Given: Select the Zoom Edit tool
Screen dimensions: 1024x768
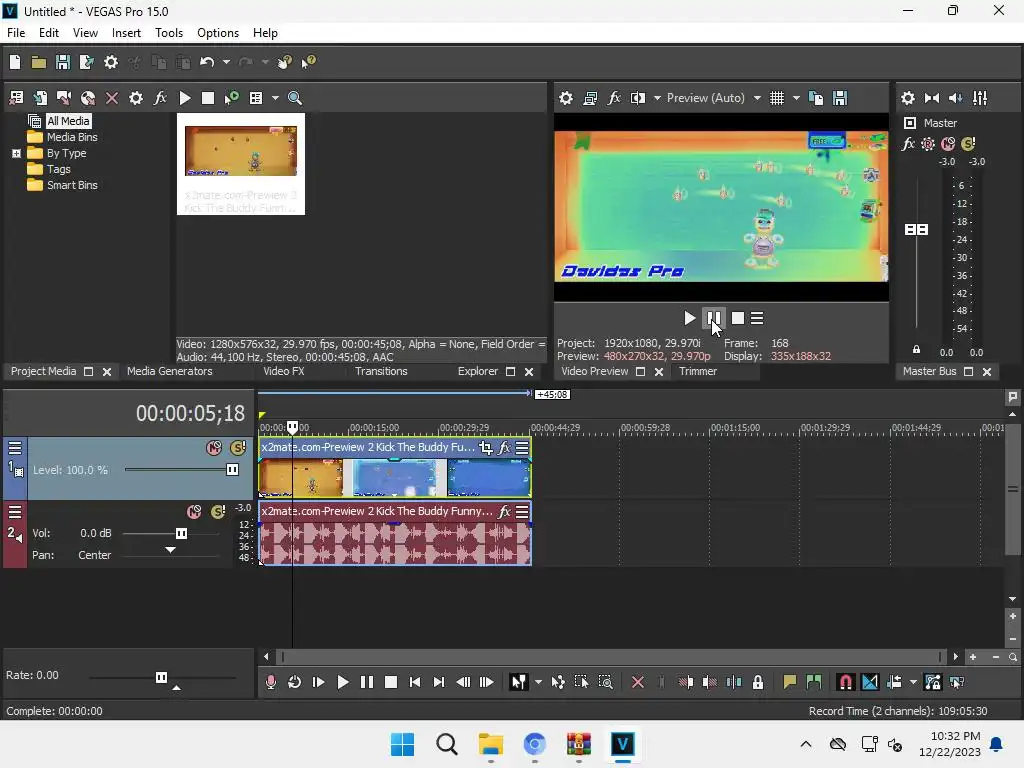Looking at the screenshot, I should click(605, 682).
